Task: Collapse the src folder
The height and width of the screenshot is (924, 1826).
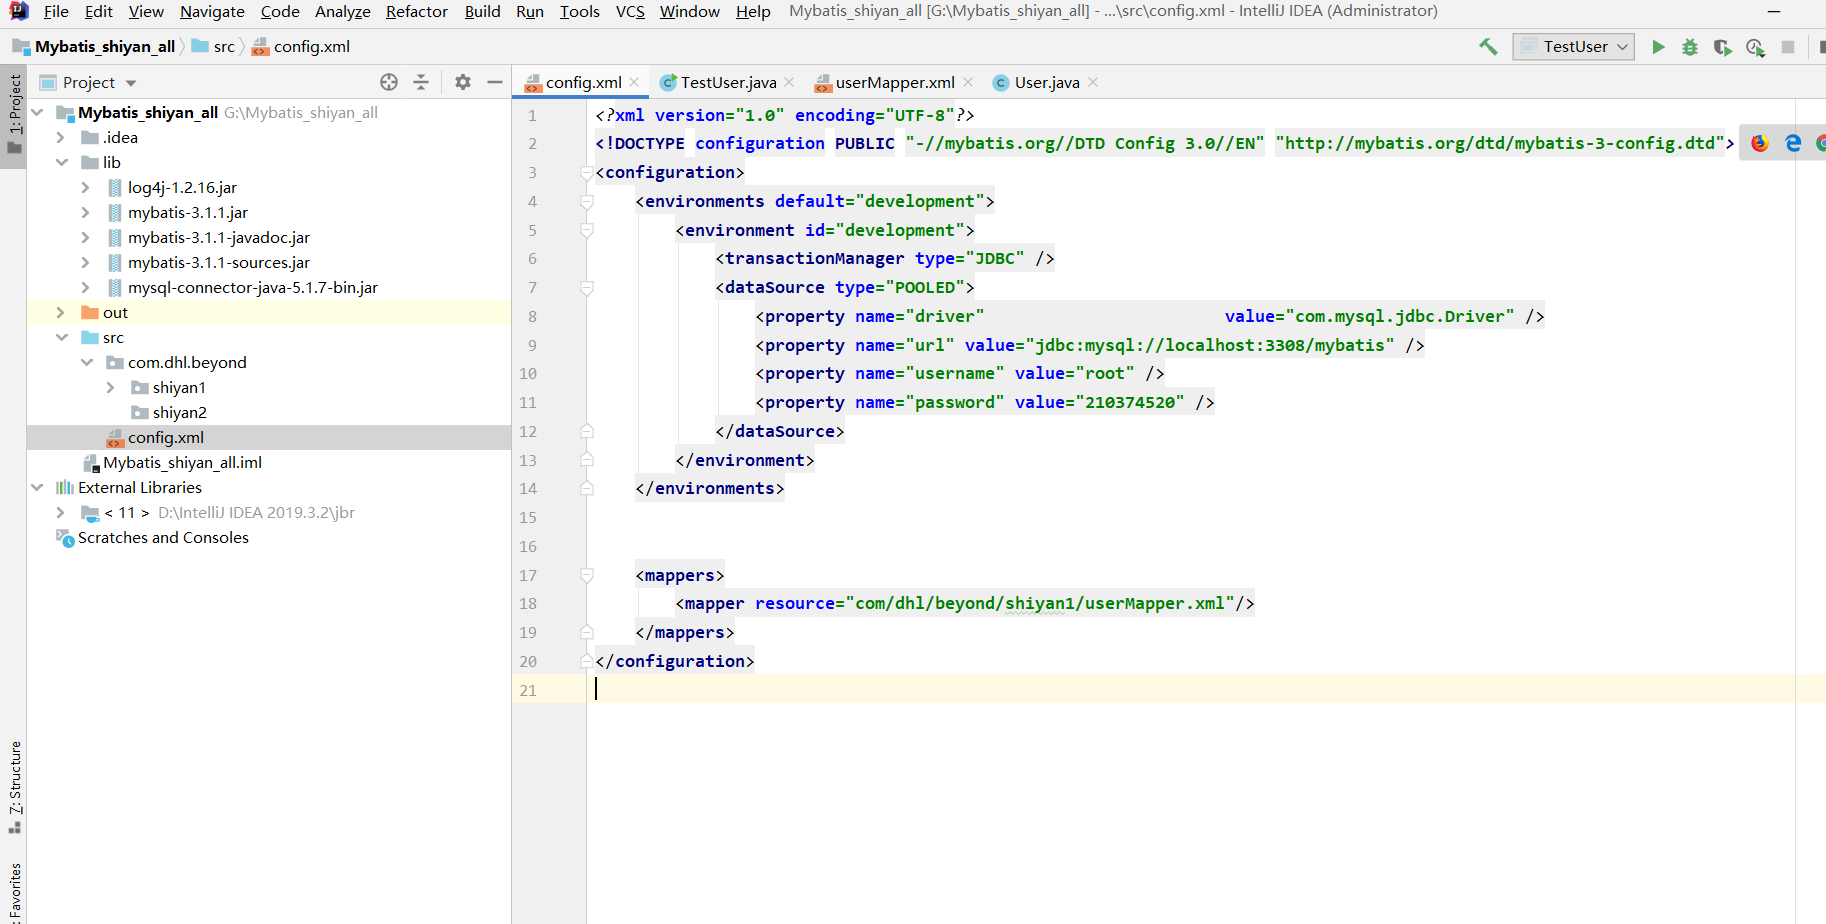Action: [x=61, y=337]
